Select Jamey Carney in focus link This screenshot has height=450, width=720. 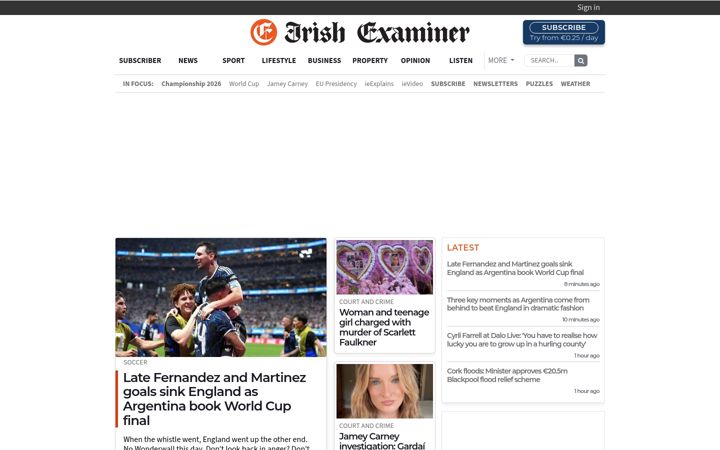pyautogui.click(x=287, y=84)
